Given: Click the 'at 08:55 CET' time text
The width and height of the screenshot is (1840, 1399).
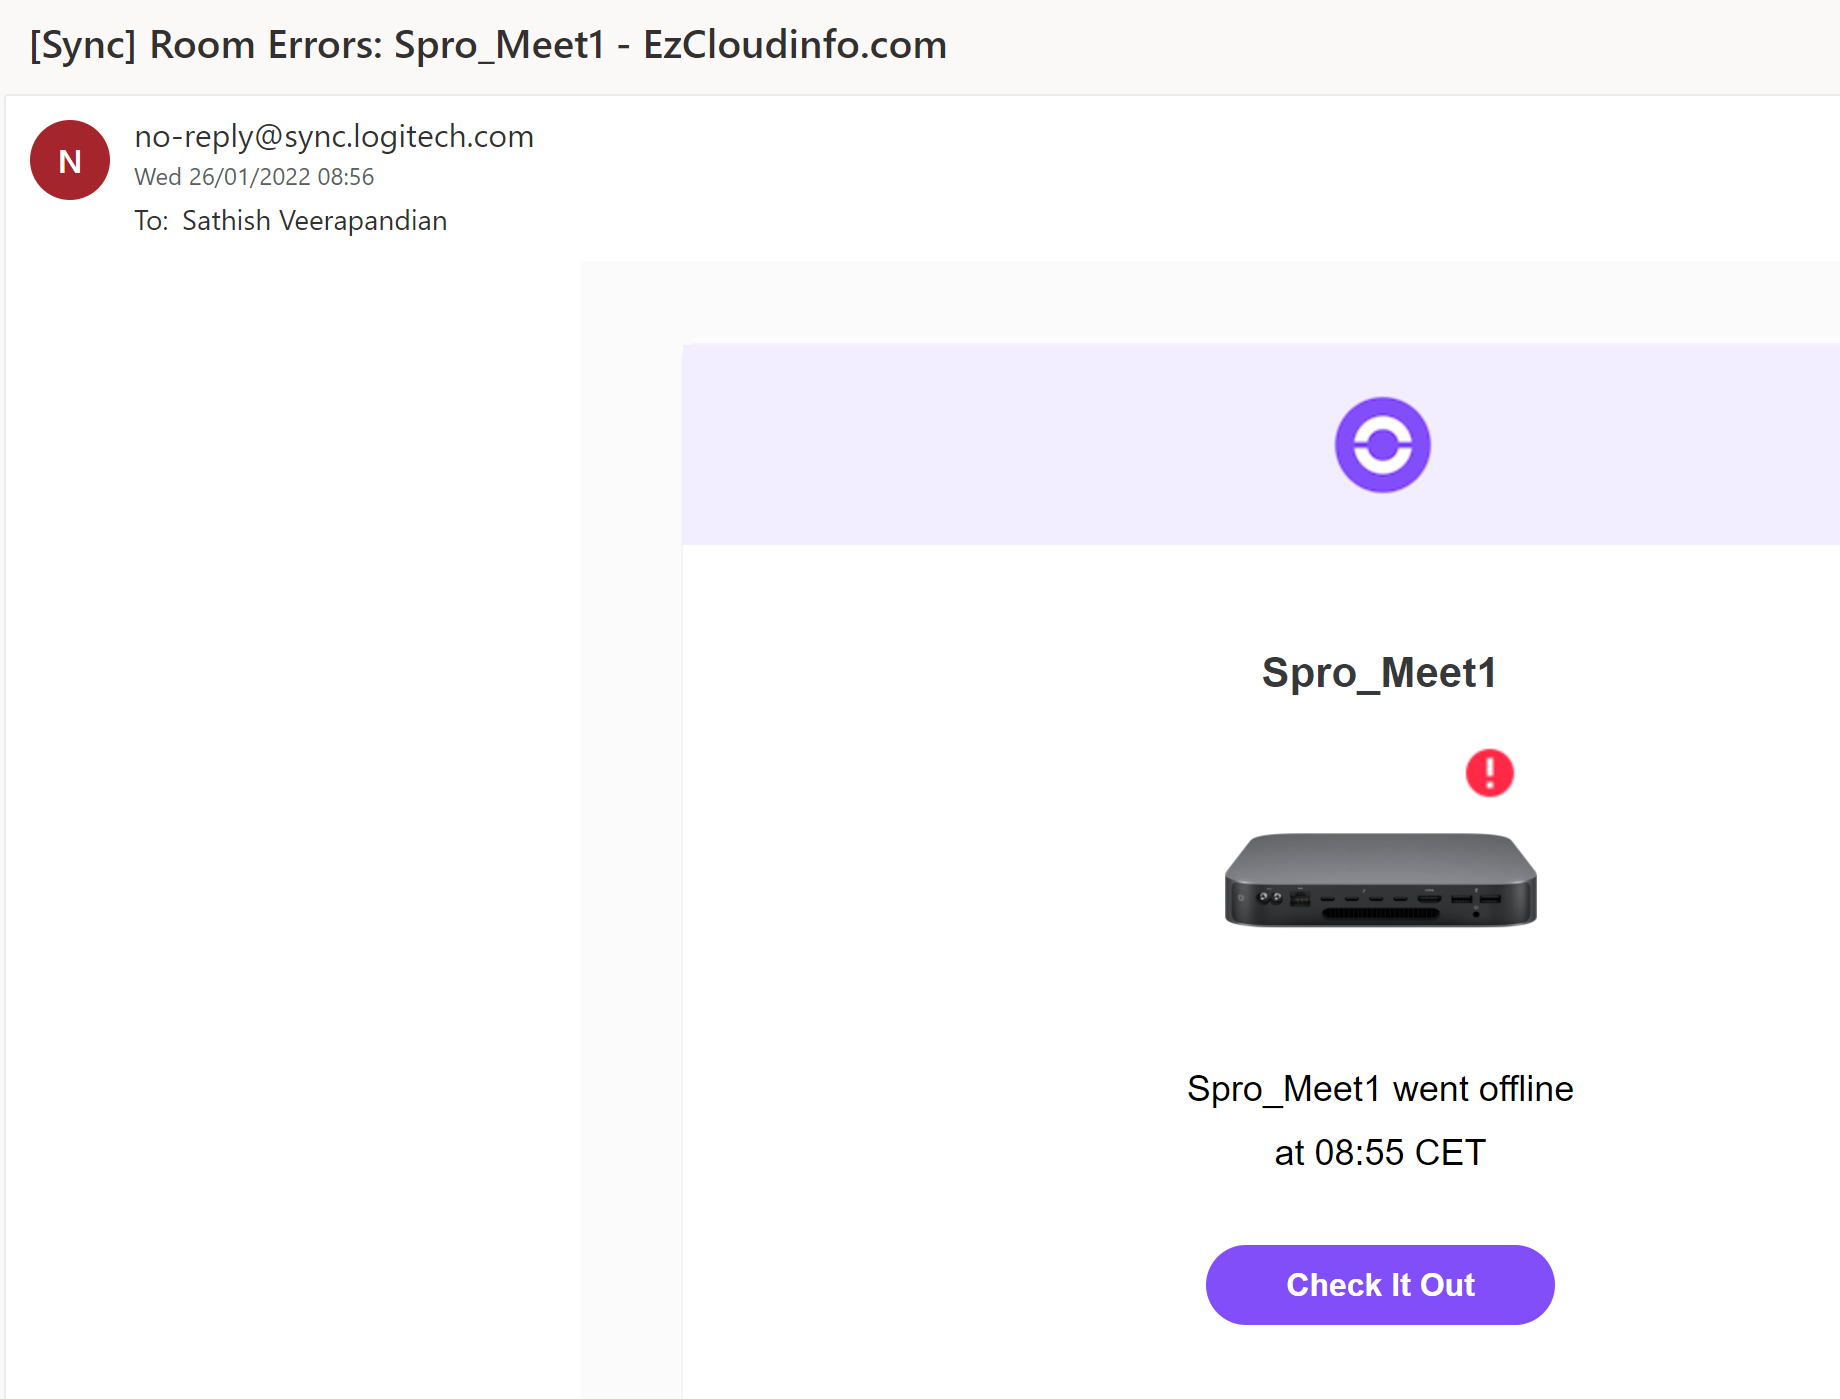Looking at the screenshot, I should [1380, 1153].
